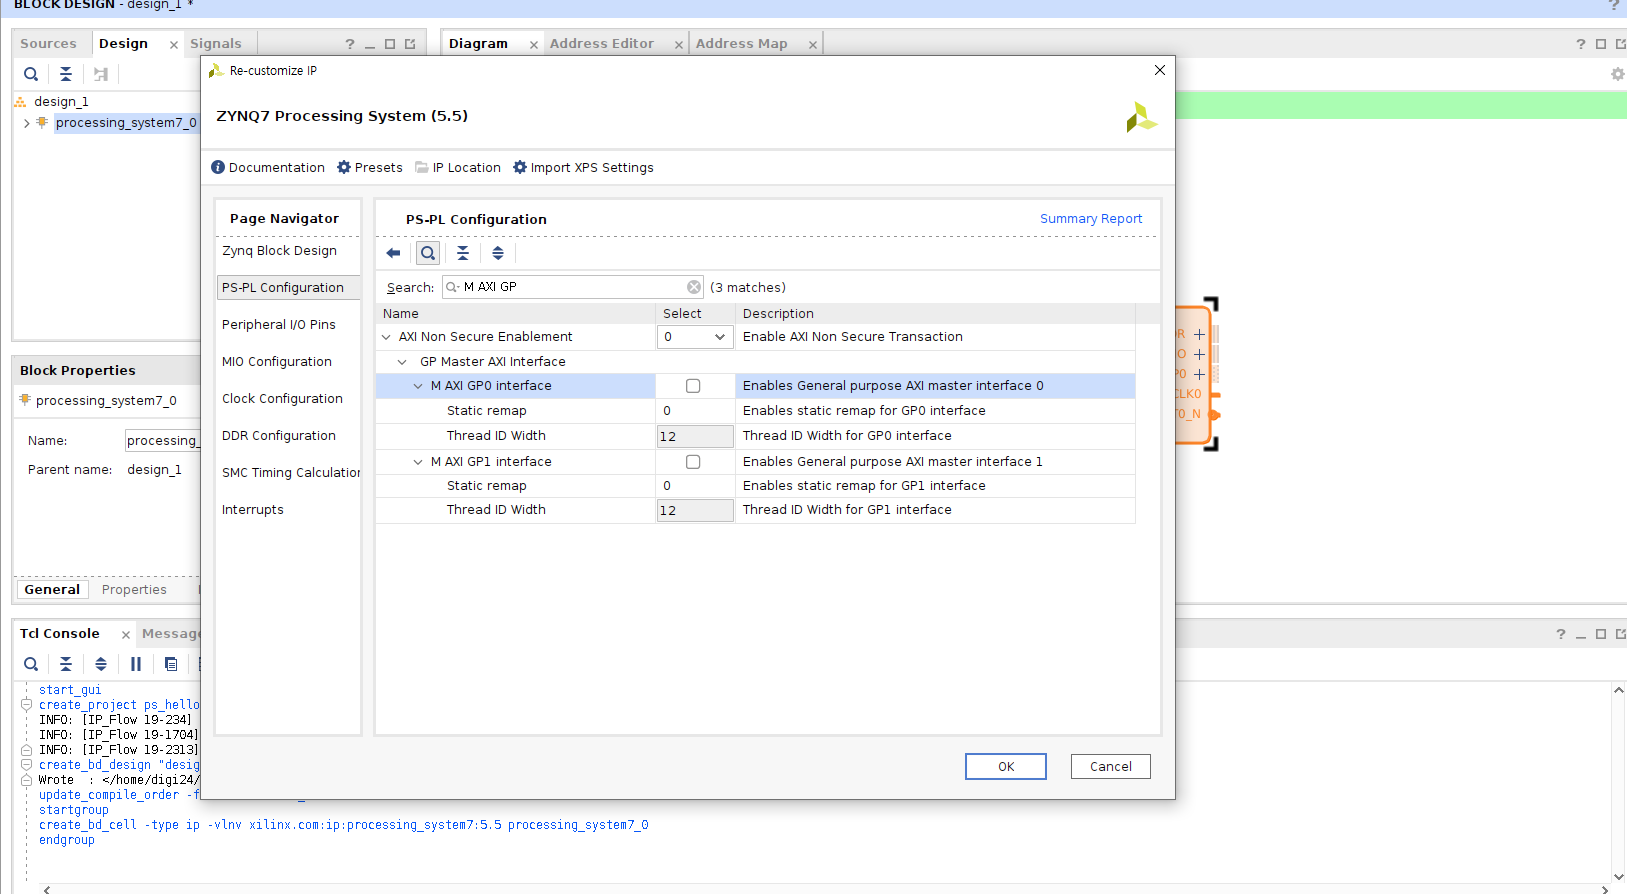Screen dimensions: 1627x894
Task: Collapse M AXI GP0 interface row
Action: (x=418, y=386)
